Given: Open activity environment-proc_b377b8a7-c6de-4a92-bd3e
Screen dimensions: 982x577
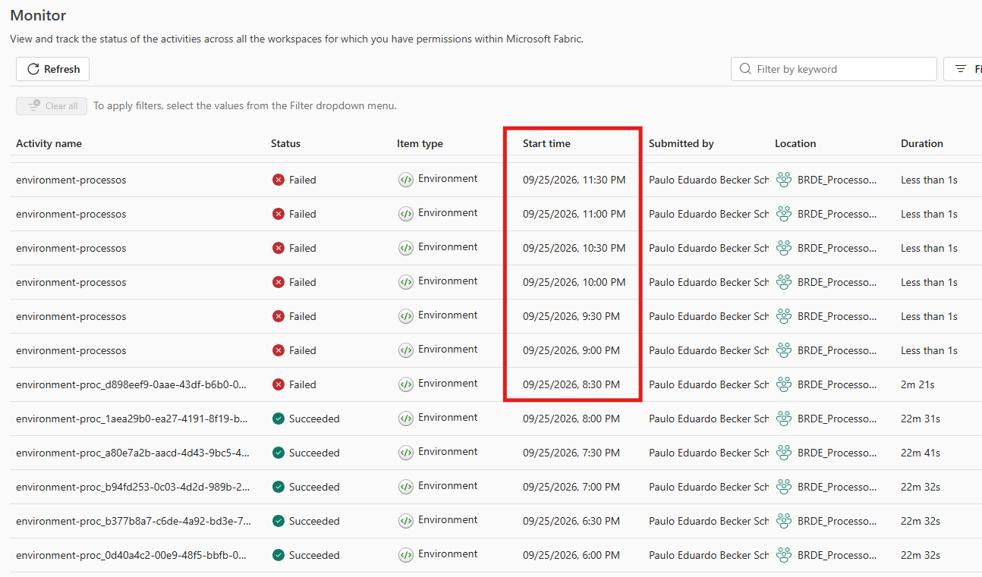Looking at the screenshot, I should tap(133, 521).
